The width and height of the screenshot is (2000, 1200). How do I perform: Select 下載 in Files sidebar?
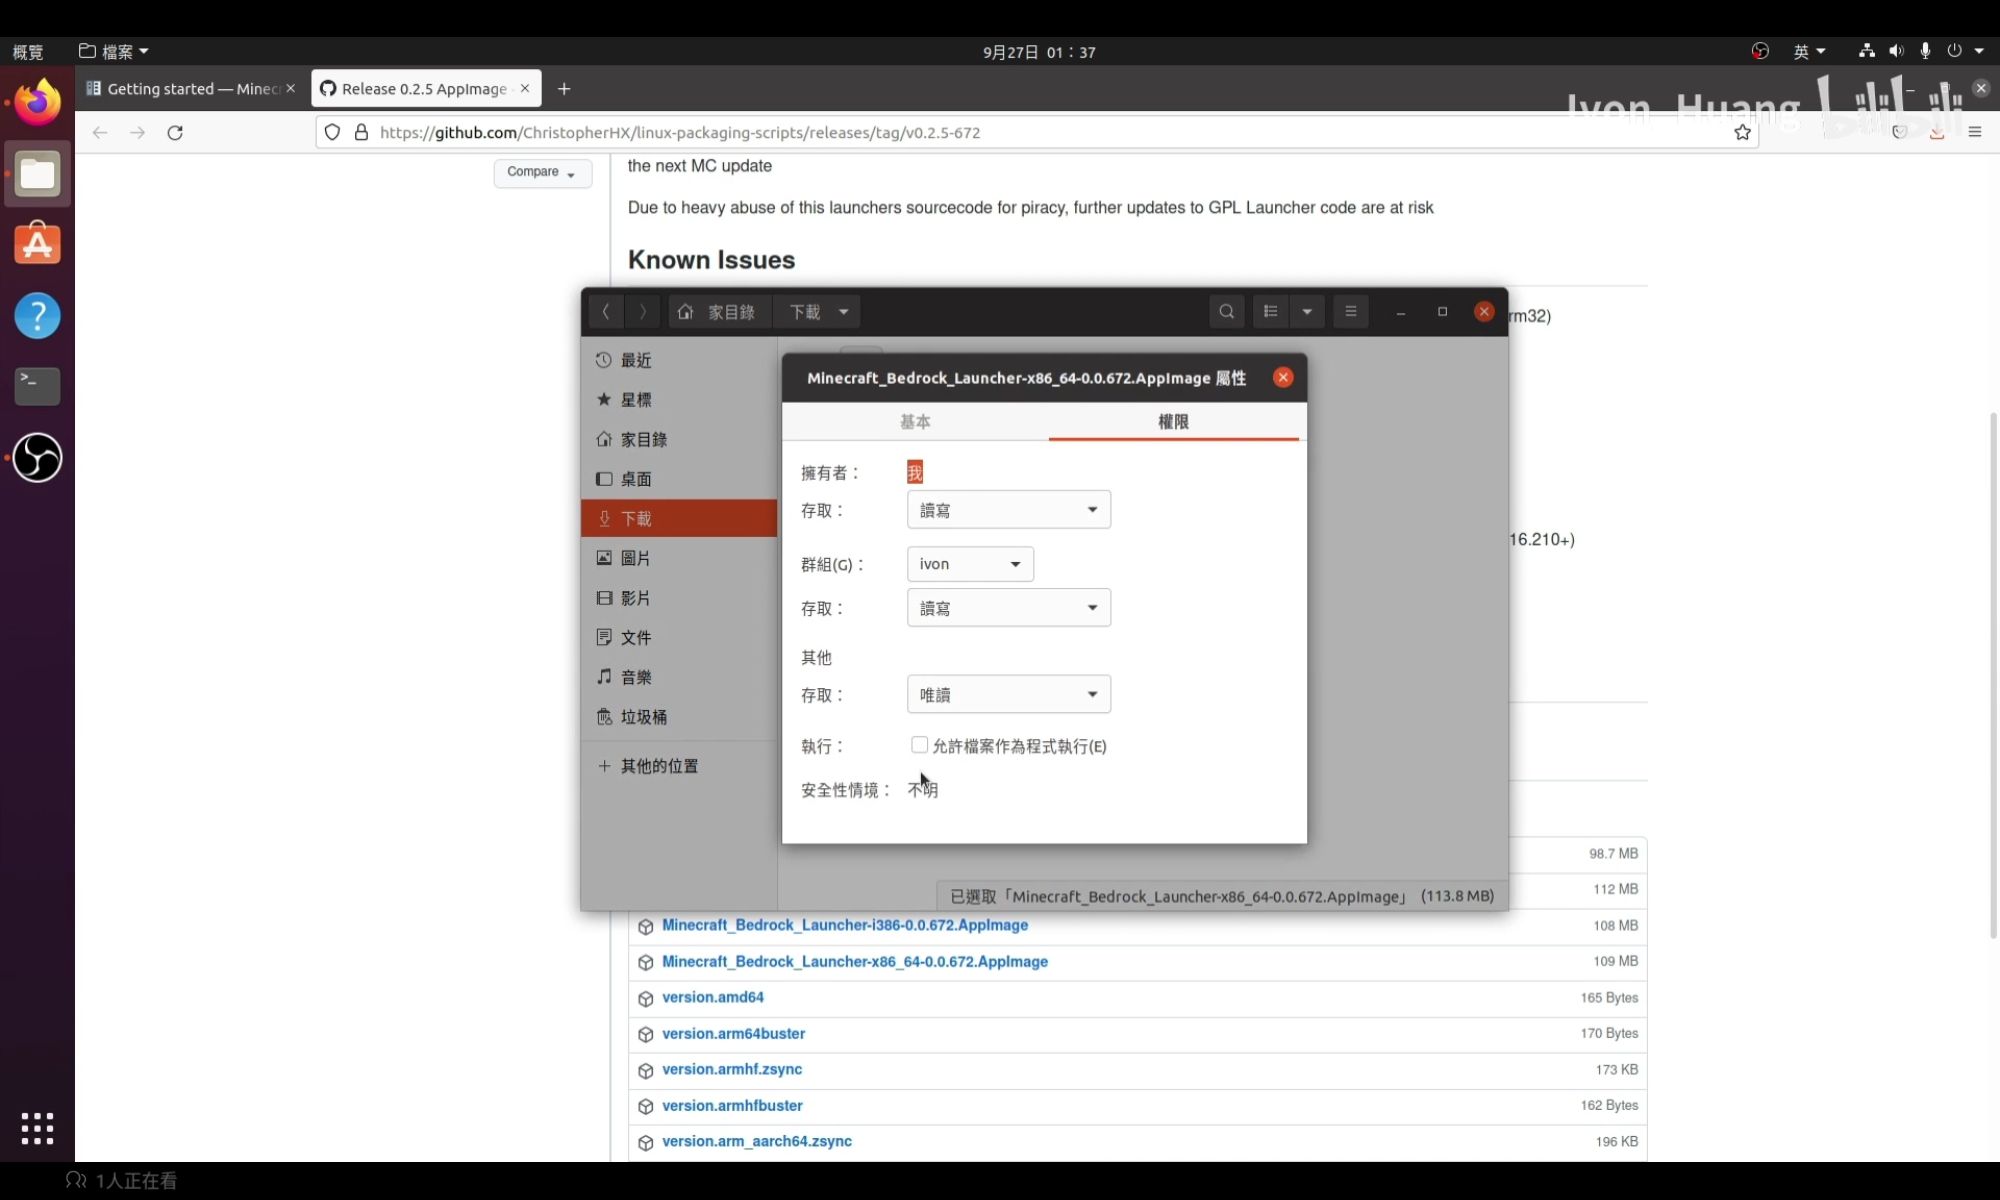(x=679, y=518)
